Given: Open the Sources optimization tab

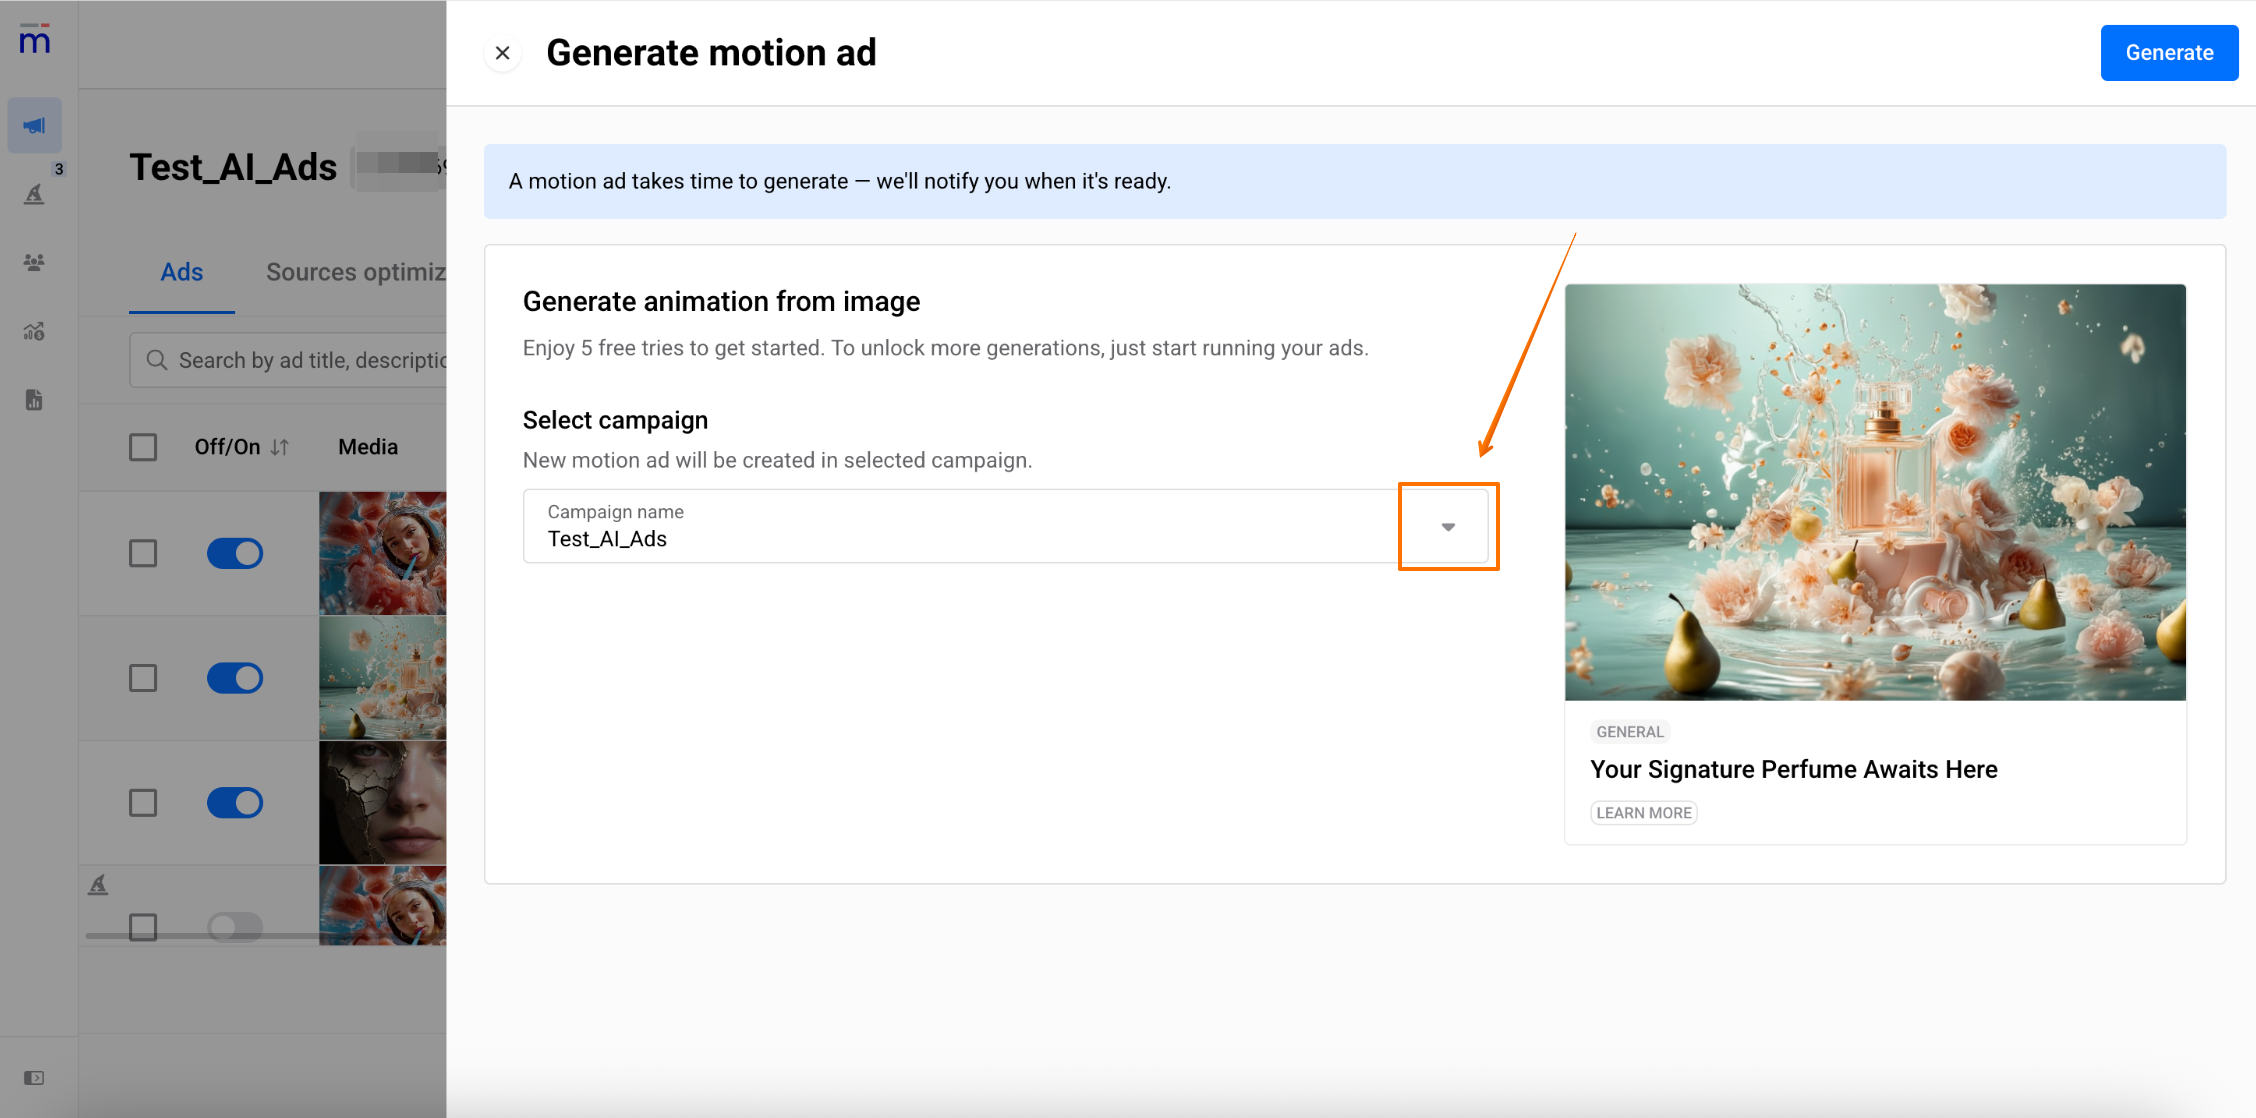Looking at the screenshot, I should (x=355, y=272).
